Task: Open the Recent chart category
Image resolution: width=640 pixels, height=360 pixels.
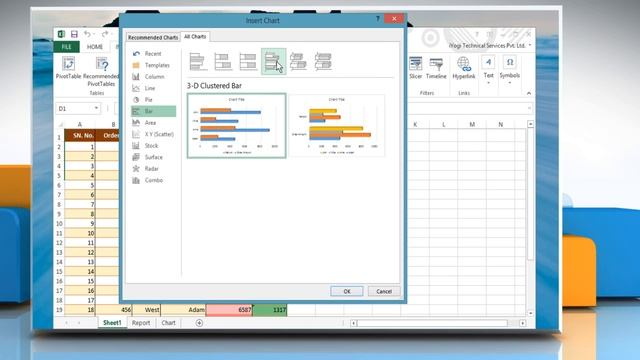Action: click(153, 53)
